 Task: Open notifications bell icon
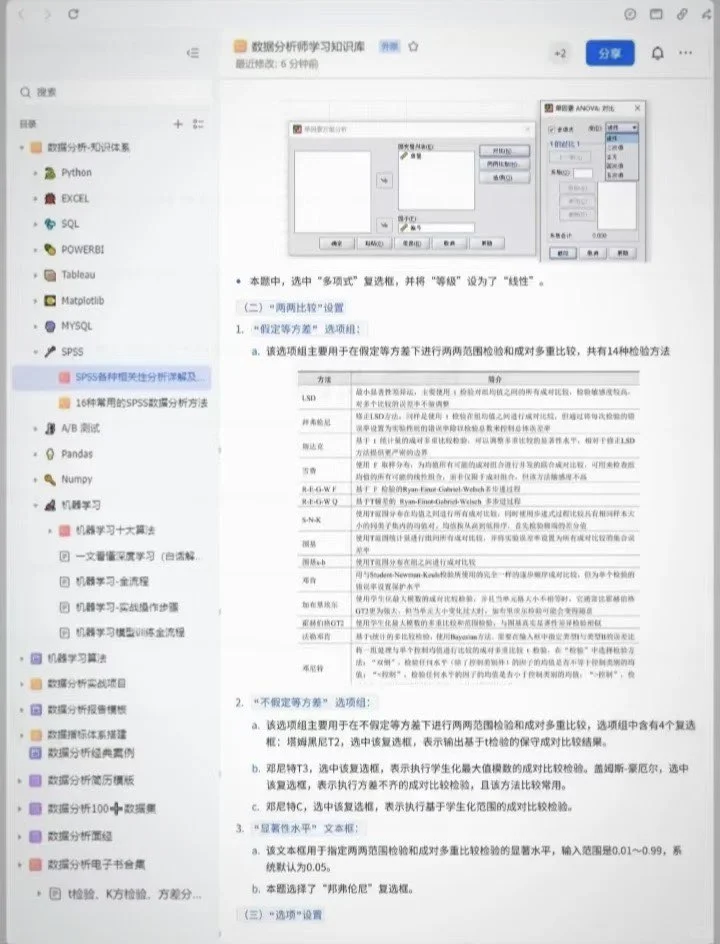tap(657, 54)
